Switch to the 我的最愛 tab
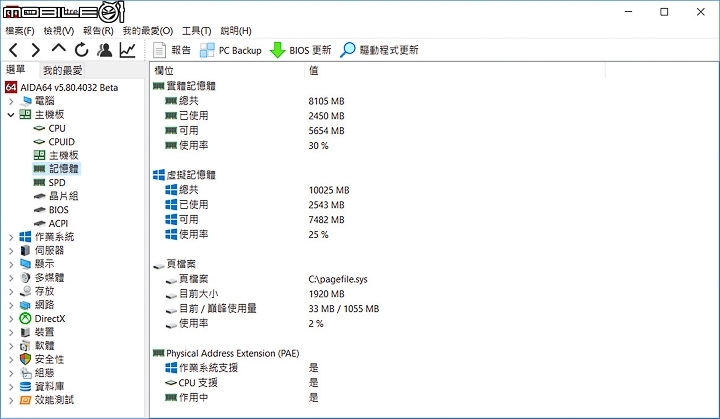This screenshot has width=720, height=419. click(62, 70)
